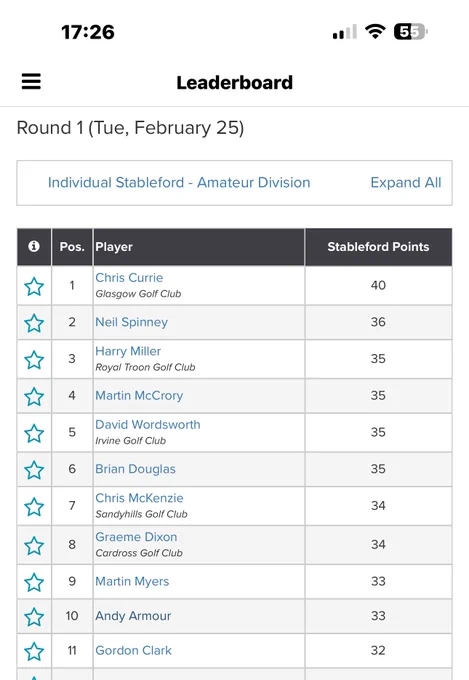Image resolution: width=469 pixels, height=680 pixels.
Task: Tap the star beside Martin McCrory
Action: [34, 396]
